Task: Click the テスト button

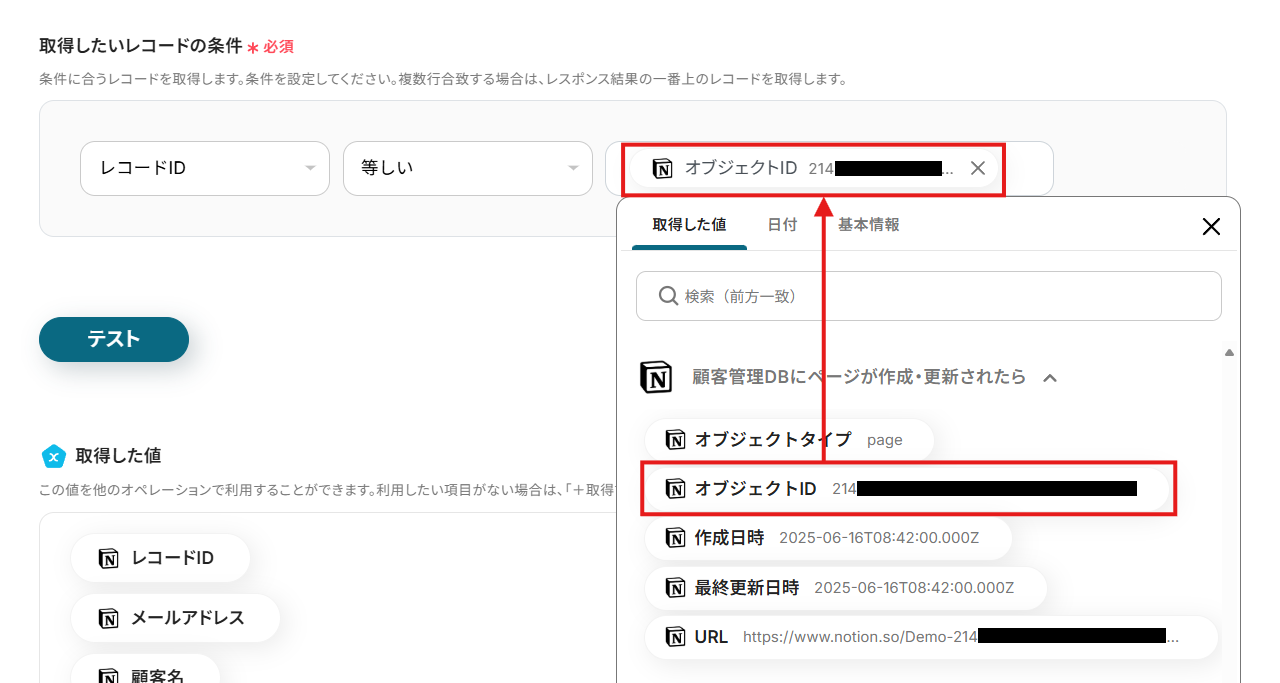Action: (114, 339)
